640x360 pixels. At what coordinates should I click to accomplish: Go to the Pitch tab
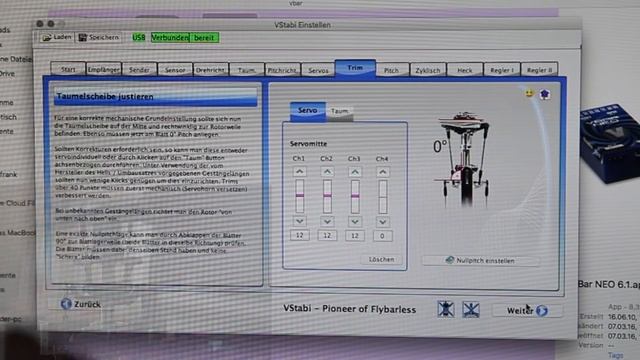click(391, 70)
